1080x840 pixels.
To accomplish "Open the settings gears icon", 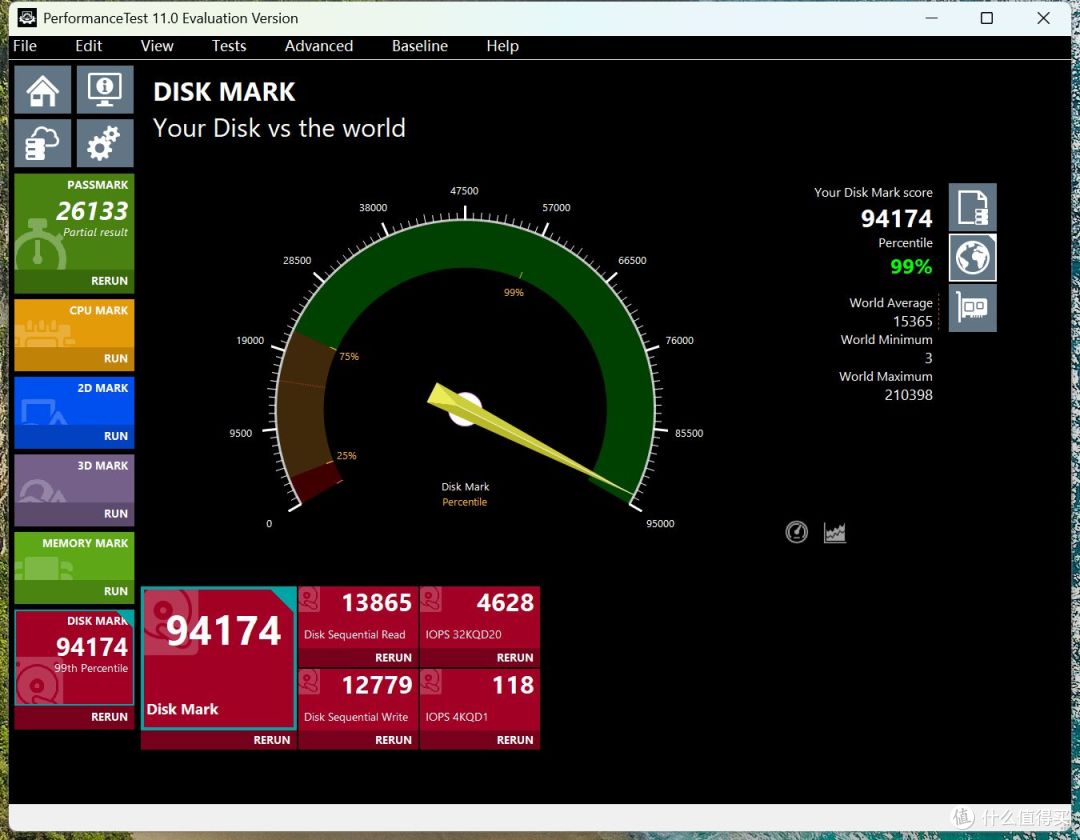I will coord(105,143).
